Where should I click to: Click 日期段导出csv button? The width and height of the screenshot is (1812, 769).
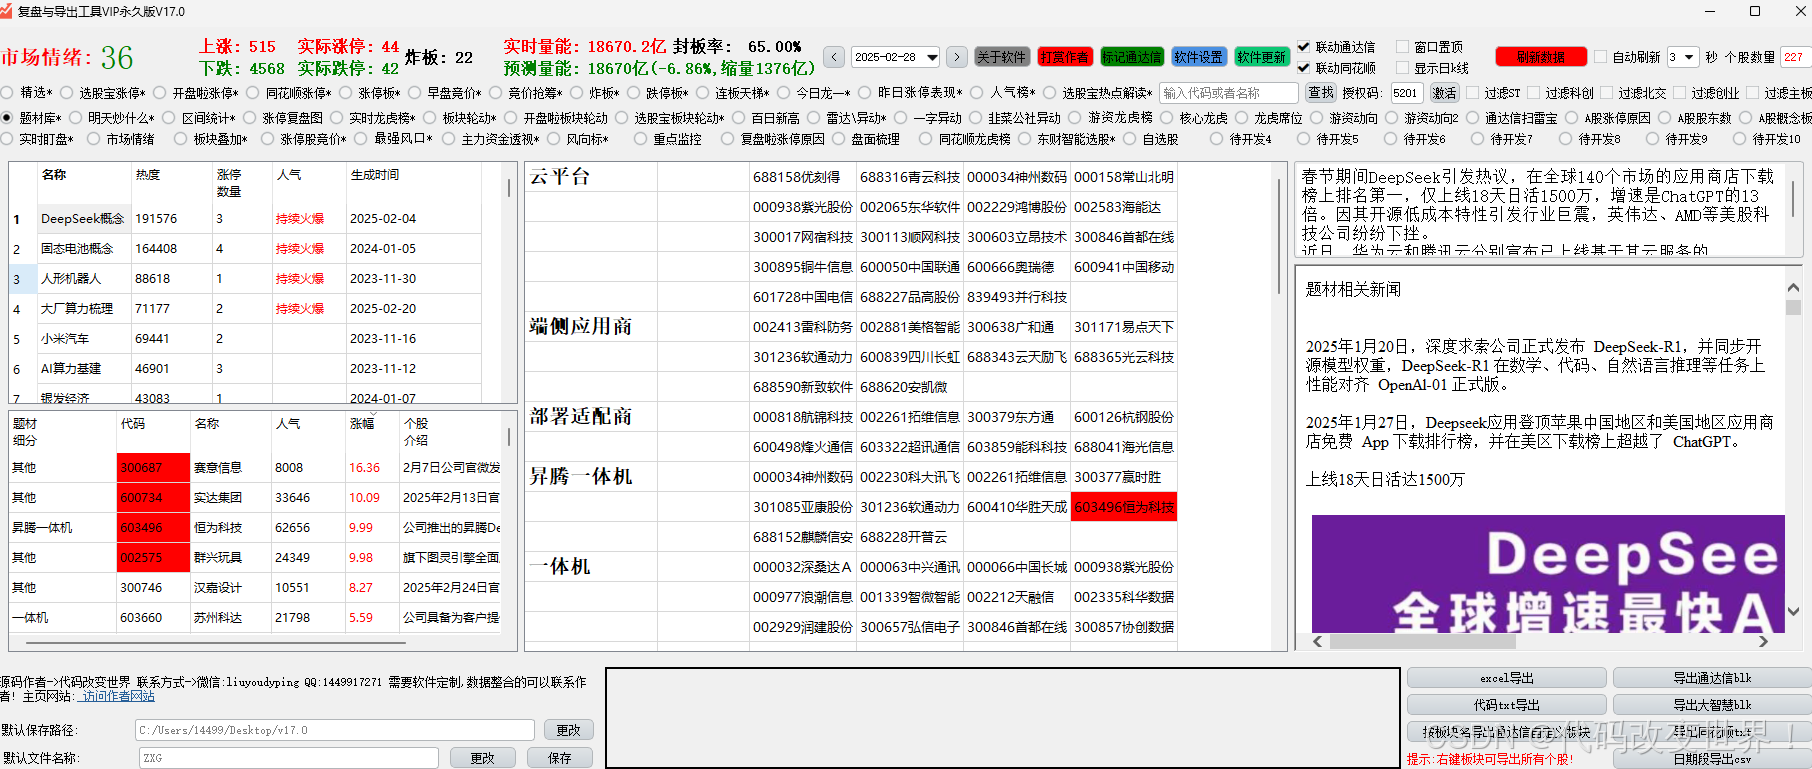tap(1712, 759)
